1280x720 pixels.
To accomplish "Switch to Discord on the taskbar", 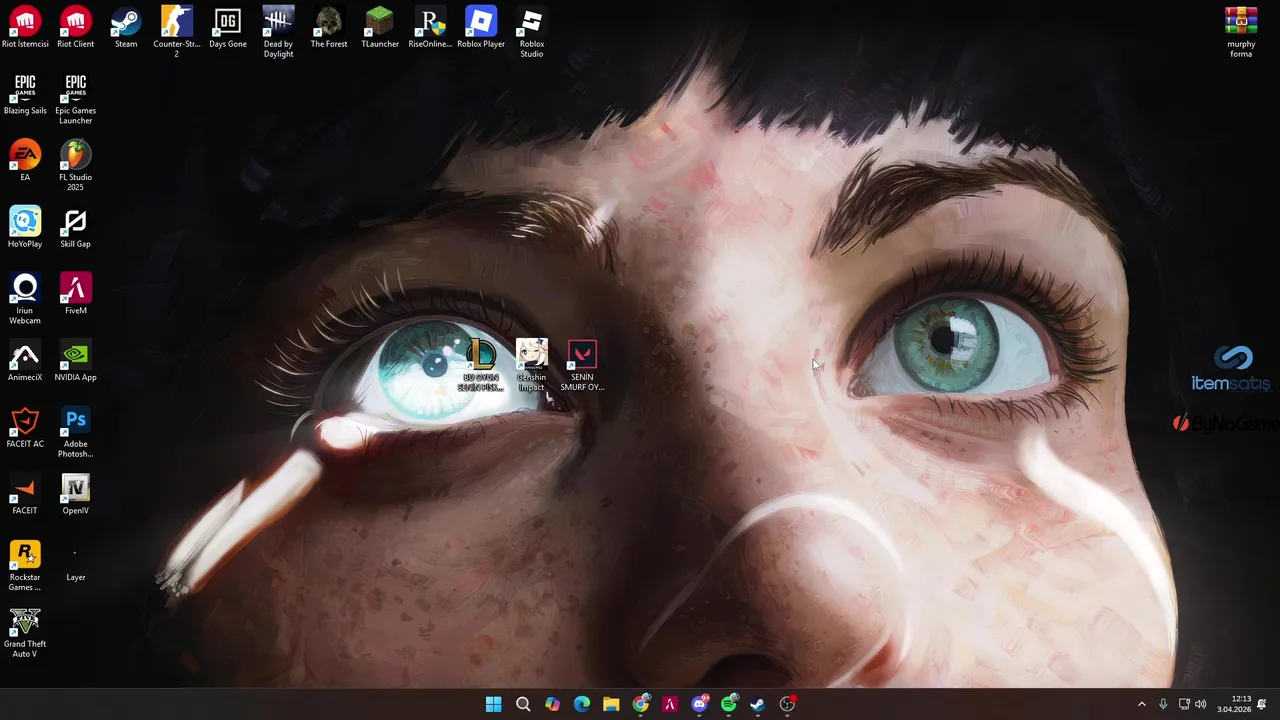I will coord(699,704).
